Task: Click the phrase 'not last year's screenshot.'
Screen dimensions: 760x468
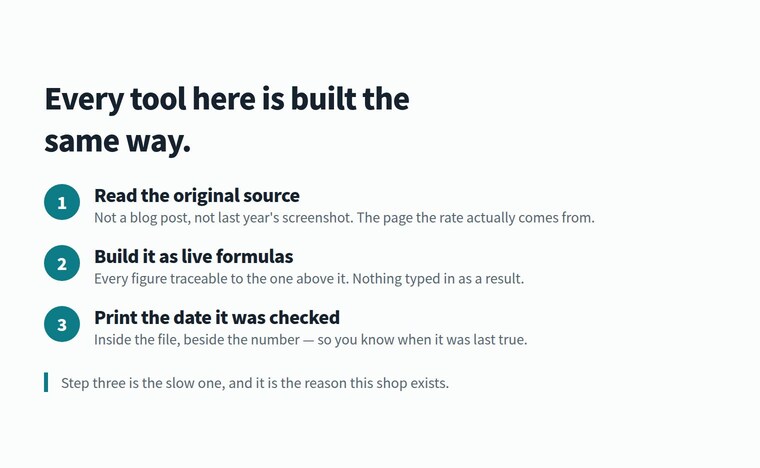Action: point(274,218)
